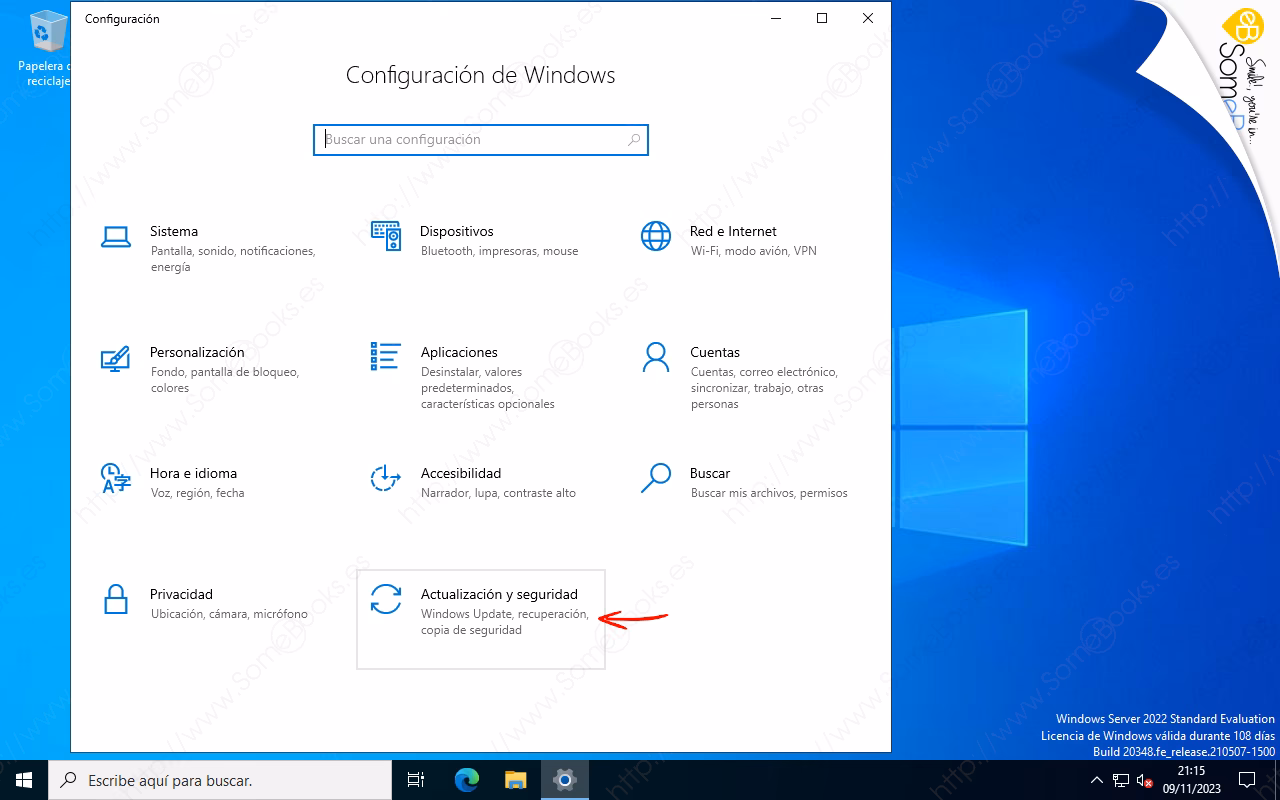Open Microsoft Edge from the taskbar
Image resolution: width=1280 pixels, height=800 pixels.
[x=465, y=780]
